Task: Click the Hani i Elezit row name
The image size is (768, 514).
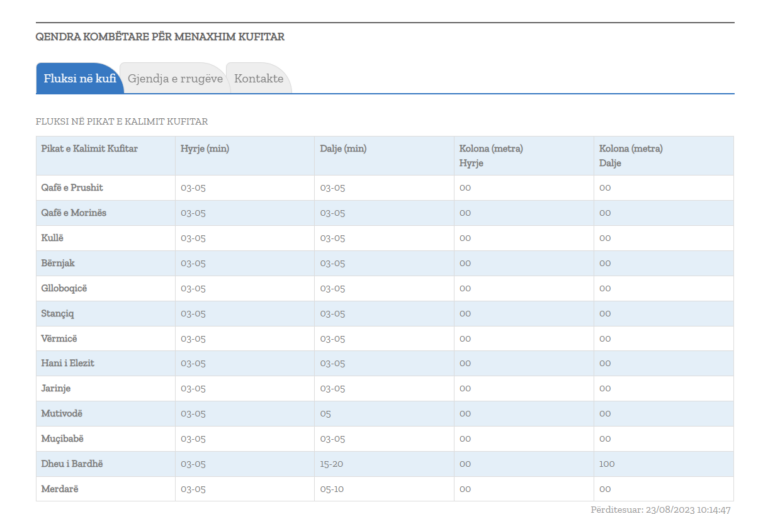Action: pyautogui.click(x=68, y=363)
